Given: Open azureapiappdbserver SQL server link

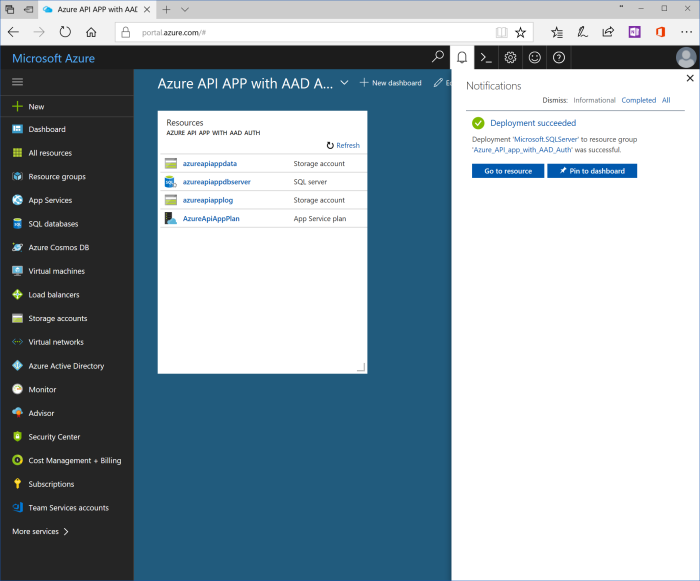Looking at the screenshot, I should click(217, 182).
